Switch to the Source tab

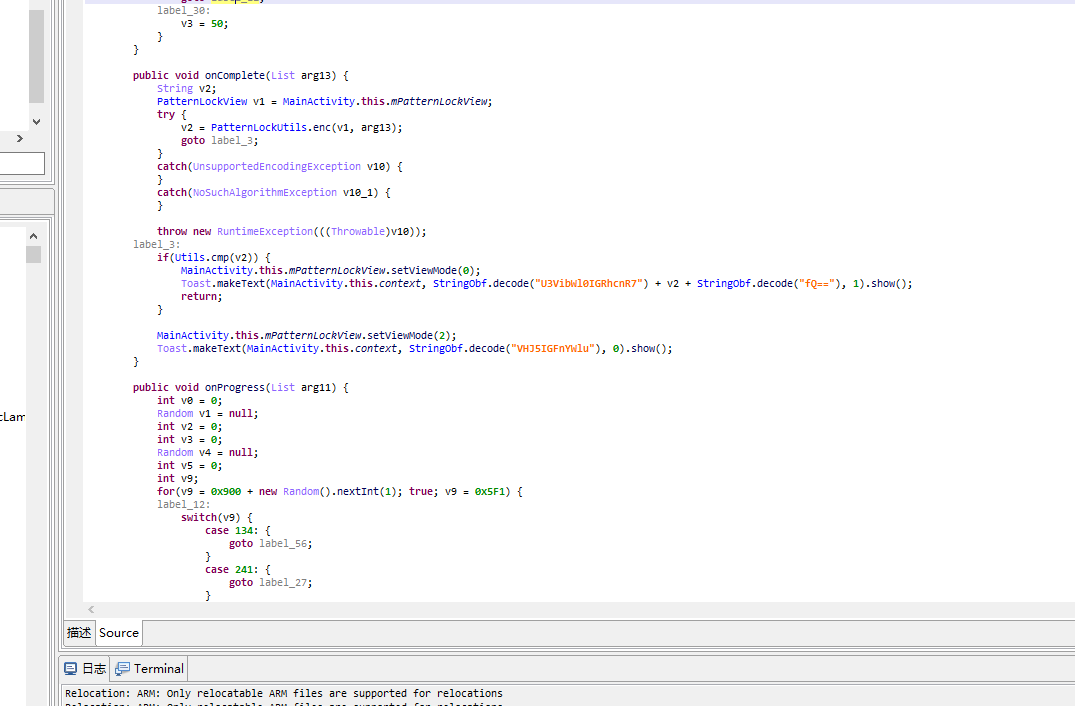click(119, 633)
